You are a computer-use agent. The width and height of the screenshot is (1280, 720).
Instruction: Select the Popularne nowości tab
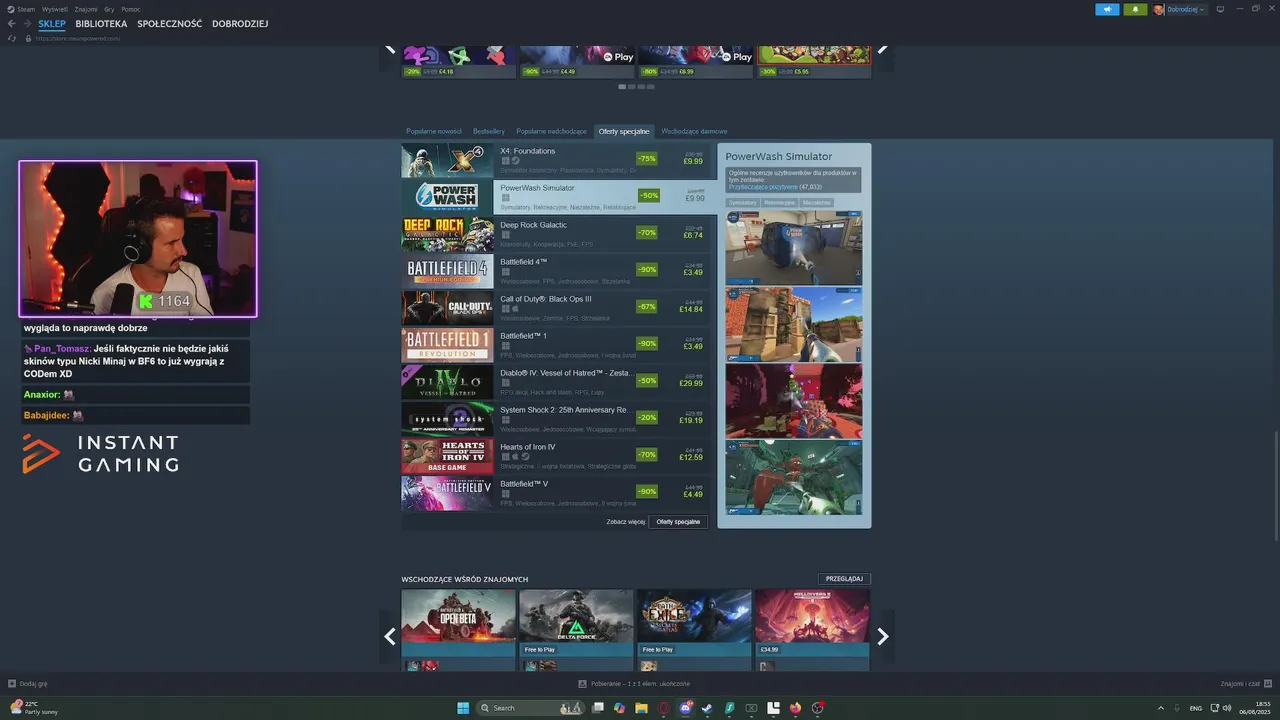[434, 131]
